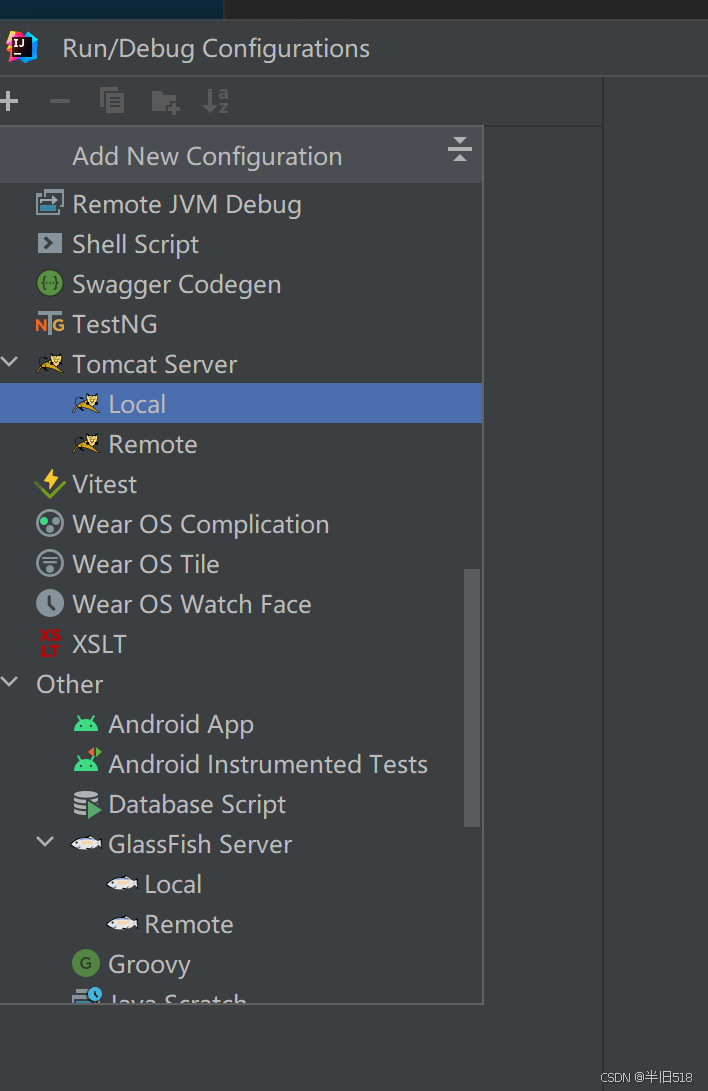708x1091 pixels.
Task: Select Remote under GlassFish Server
Action: point(241,924)
